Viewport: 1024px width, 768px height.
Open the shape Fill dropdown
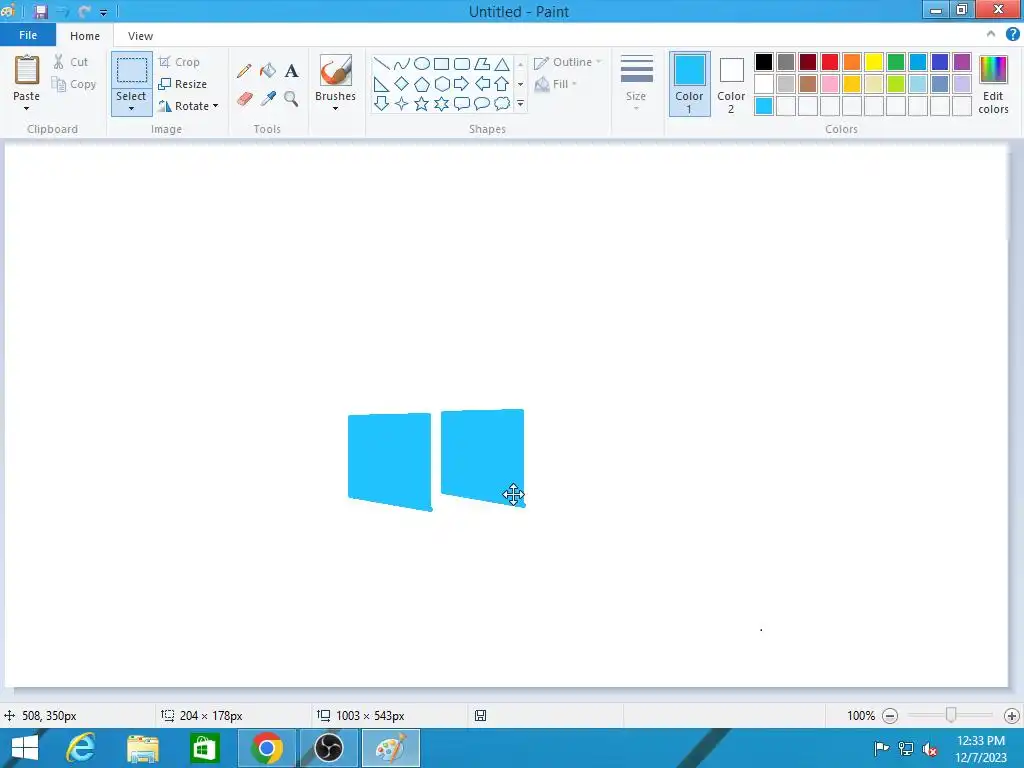[x=556, y=84]
